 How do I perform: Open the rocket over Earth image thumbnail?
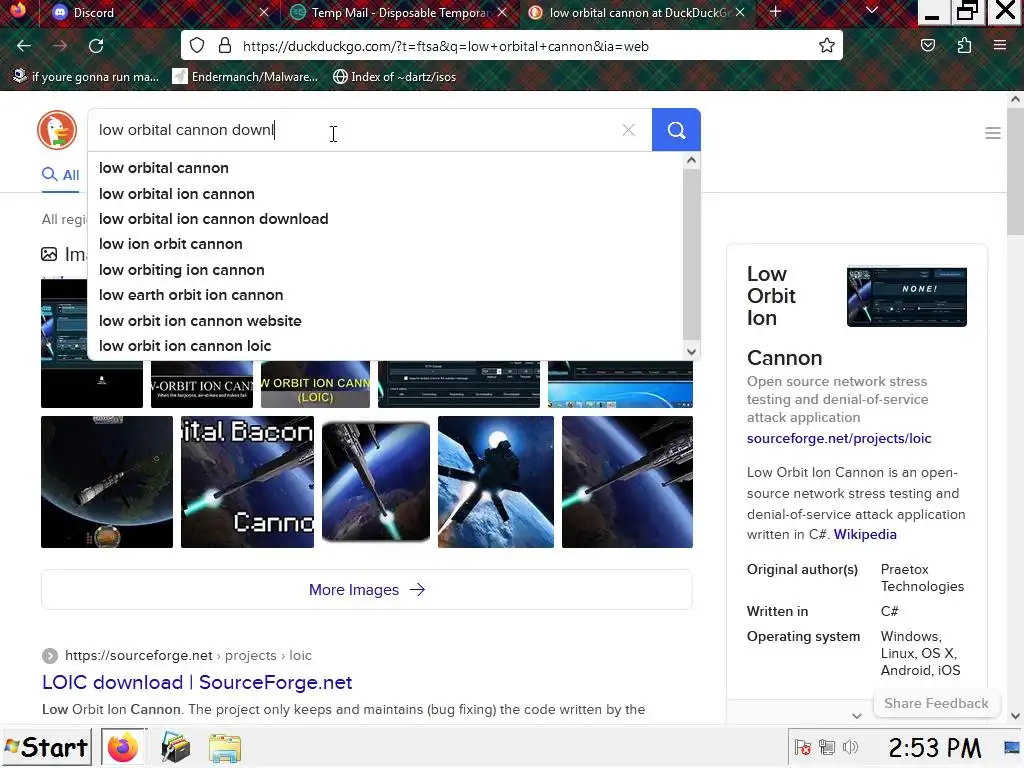107,482
